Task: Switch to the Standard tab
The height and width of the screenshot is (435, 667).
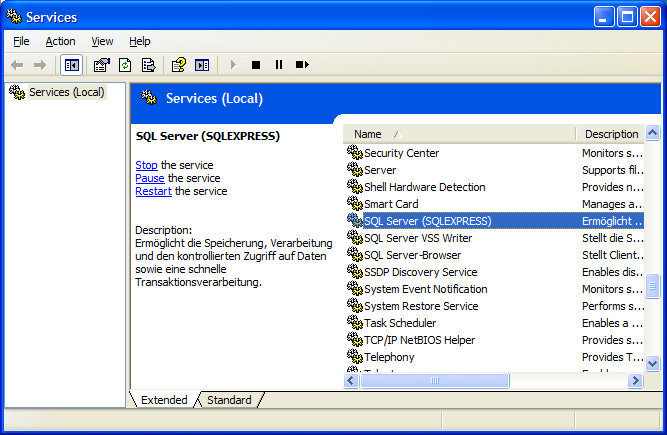Action: pyautogui.click(x=229, y=400)
